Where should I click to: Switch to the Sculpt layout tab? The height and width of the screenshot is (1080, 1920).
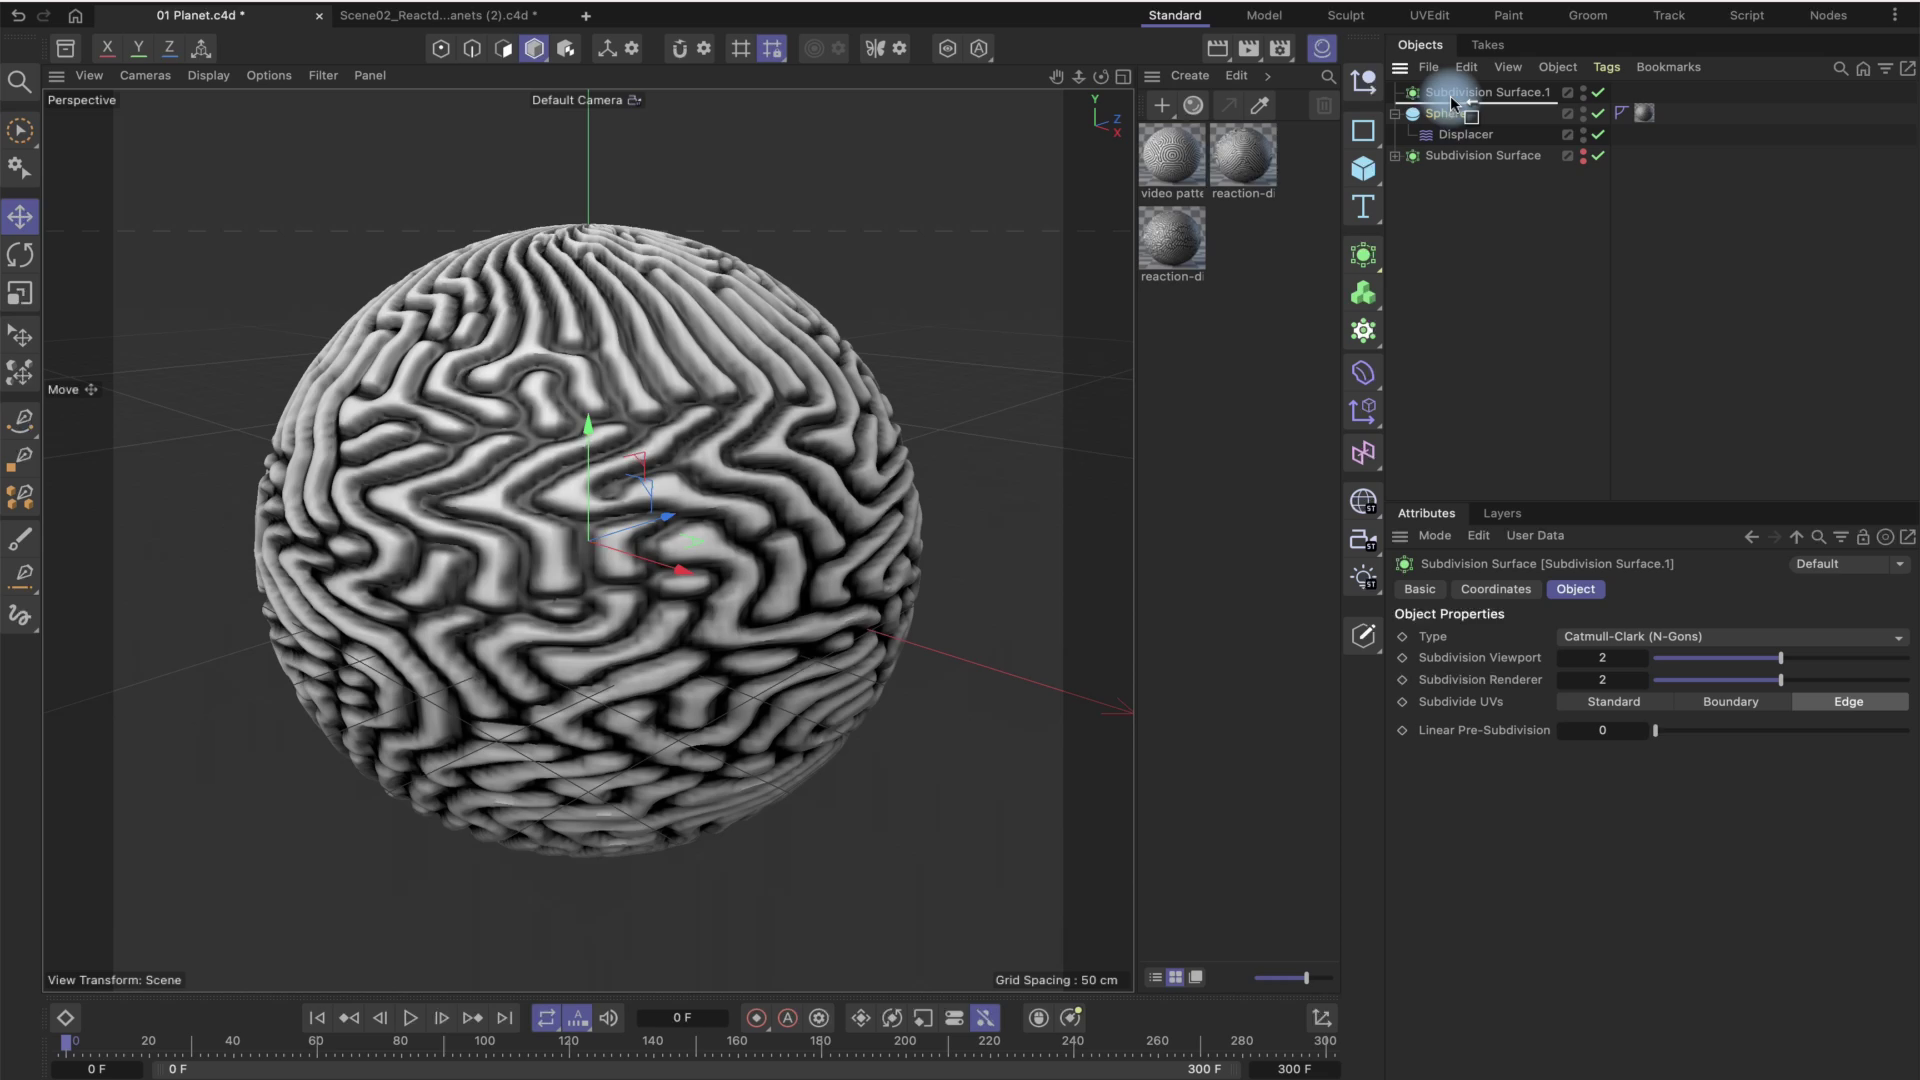[1345, 15]
